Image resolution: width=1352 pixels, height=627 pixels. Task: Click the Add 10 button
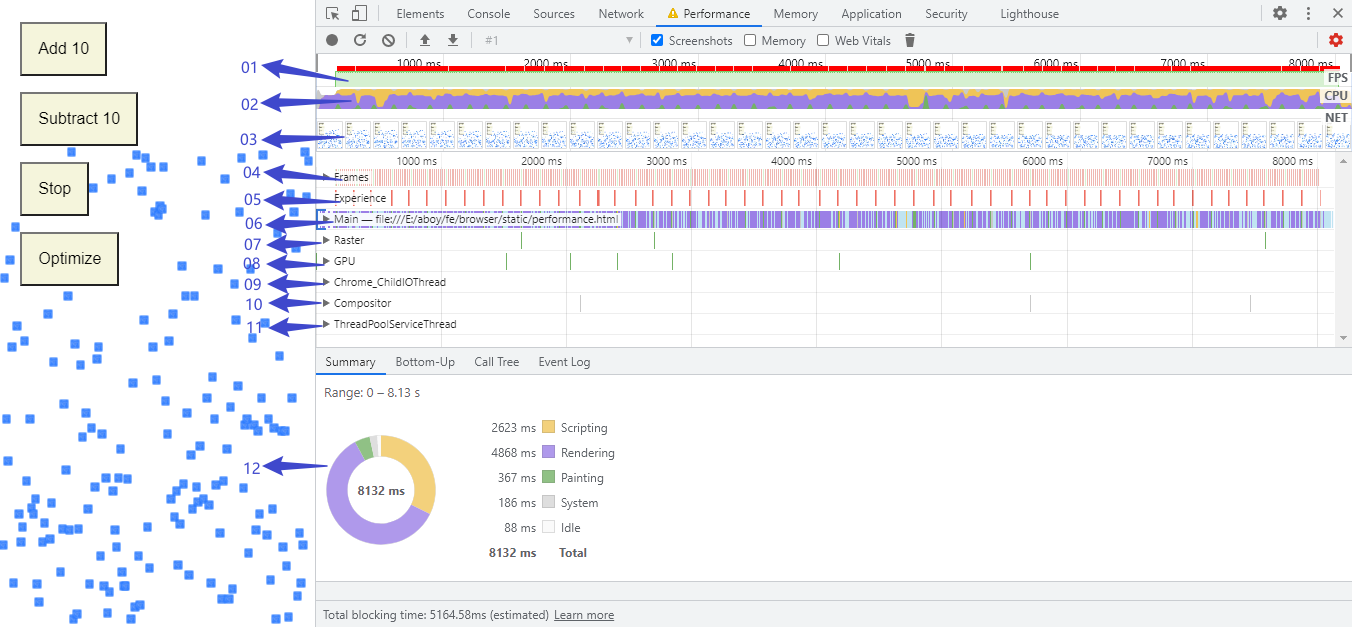pos(63,48)
